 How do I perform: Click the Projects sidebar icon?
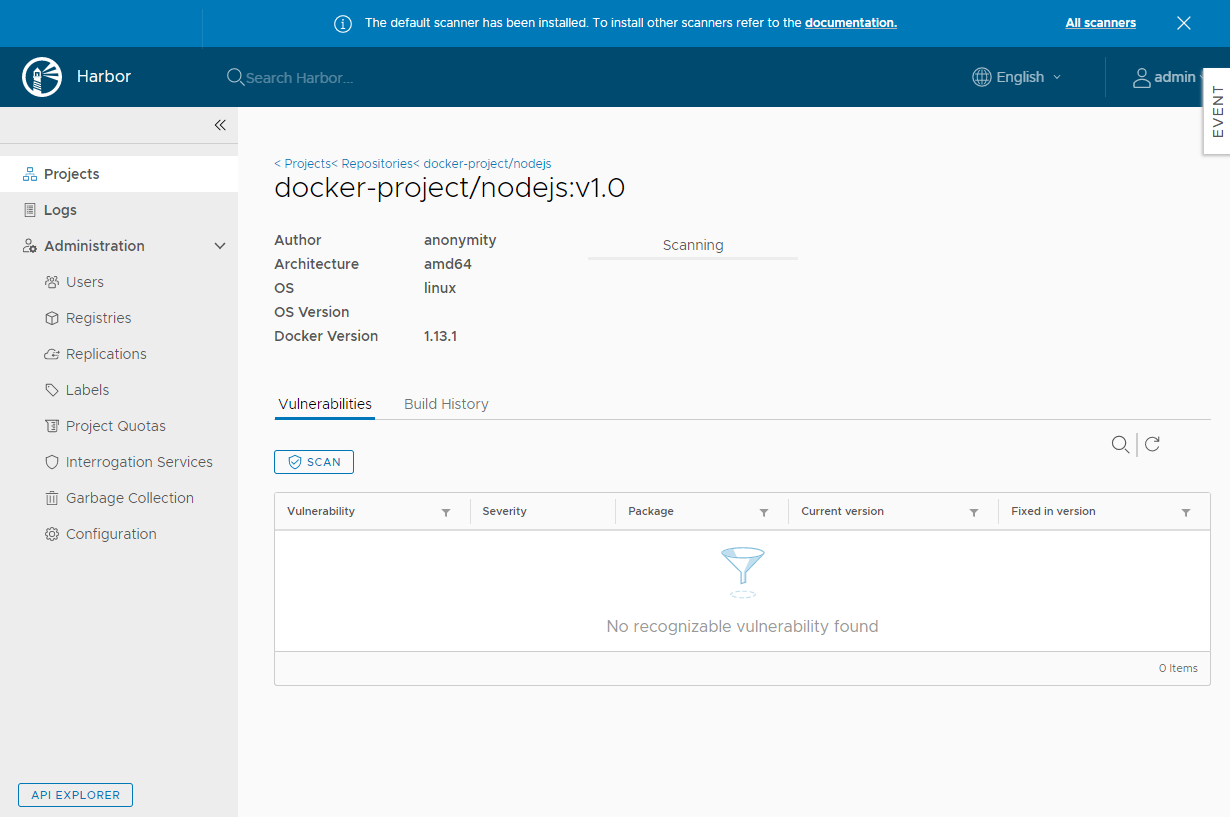click(30, 174)
